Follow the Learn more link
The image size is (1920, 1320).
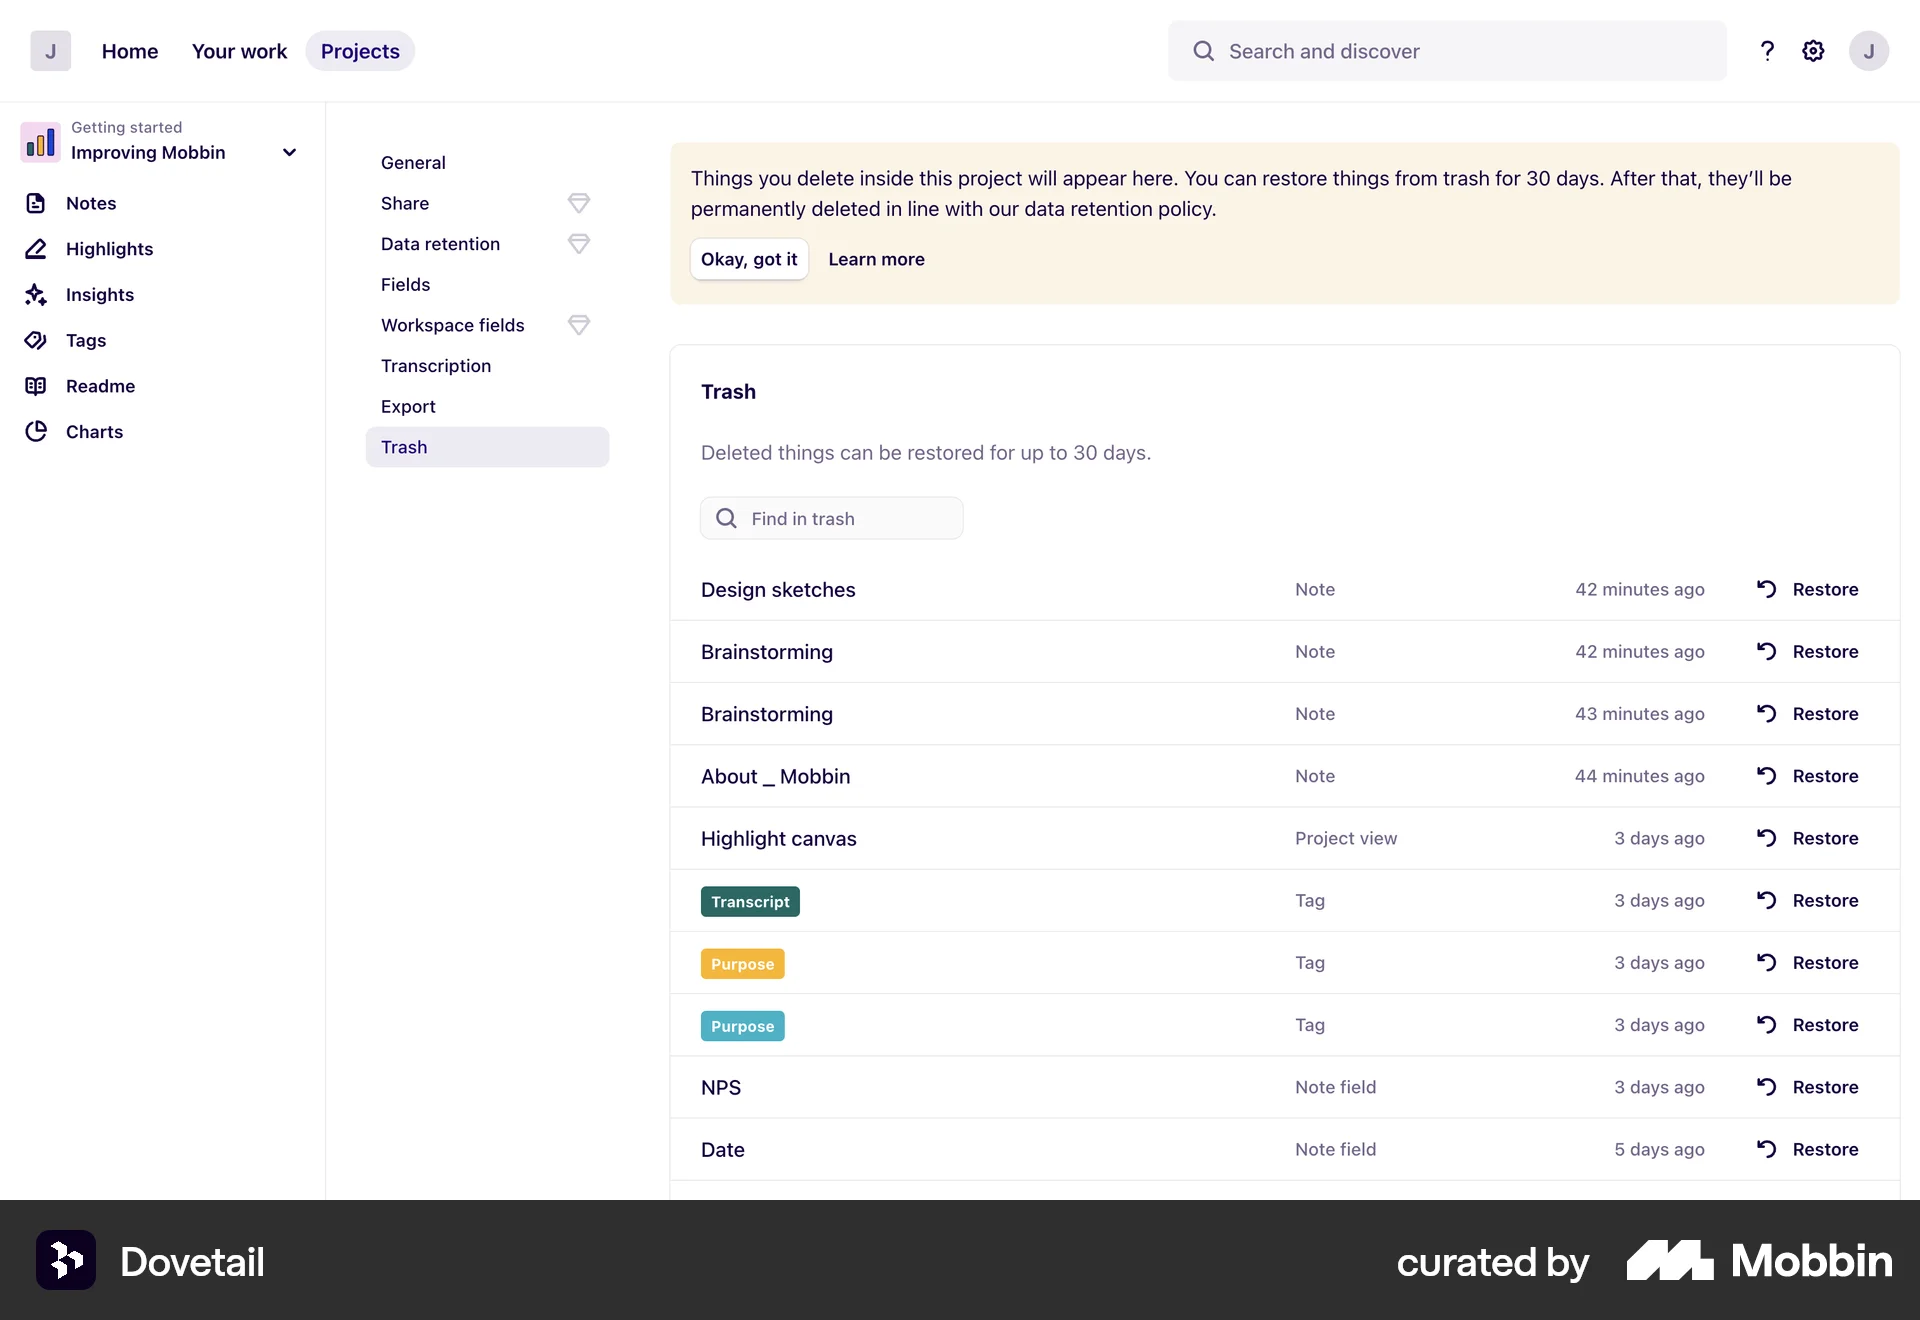[876, 259]
